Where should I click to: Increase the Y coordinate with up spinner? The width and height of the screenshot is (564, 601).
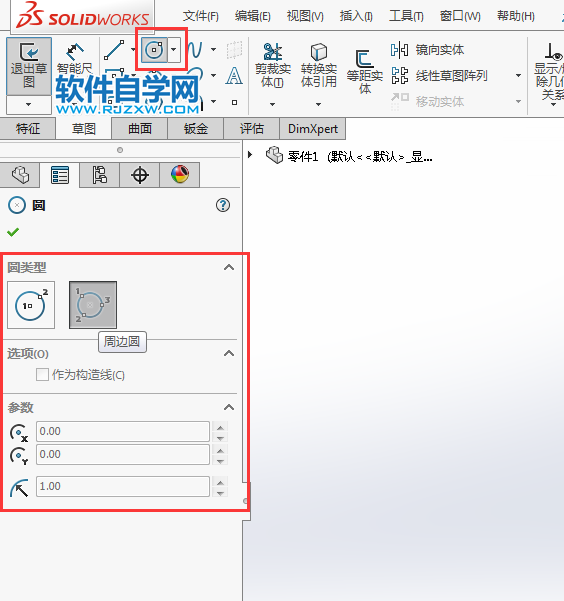(220, 450)
